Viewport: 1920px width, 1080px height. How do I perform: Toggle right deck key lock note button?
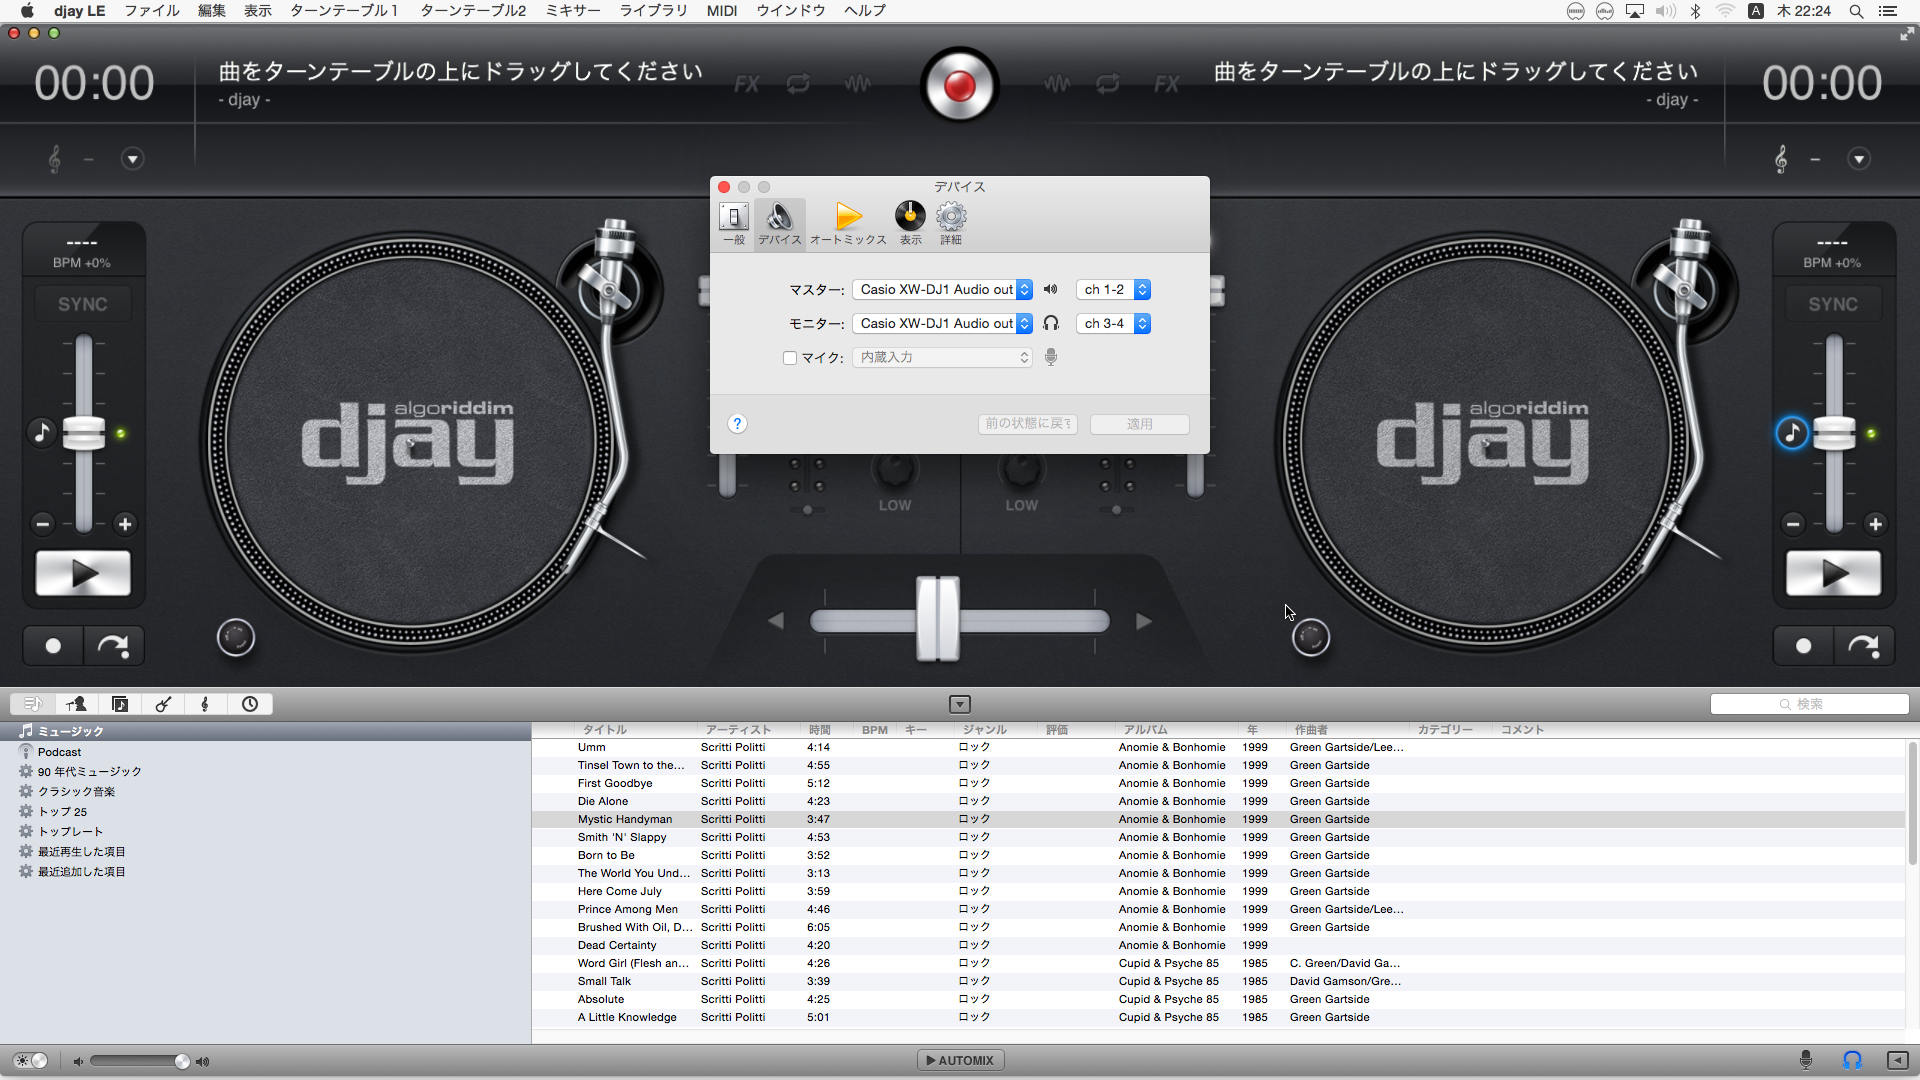(x=1792, y=433)
